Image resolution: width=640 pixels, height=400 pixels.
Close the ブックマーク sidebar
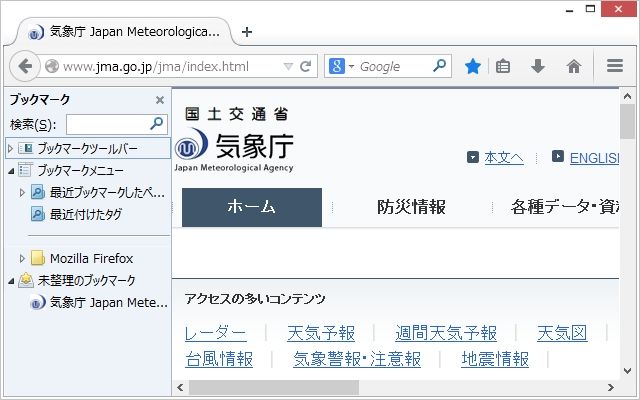pos(160,100)
